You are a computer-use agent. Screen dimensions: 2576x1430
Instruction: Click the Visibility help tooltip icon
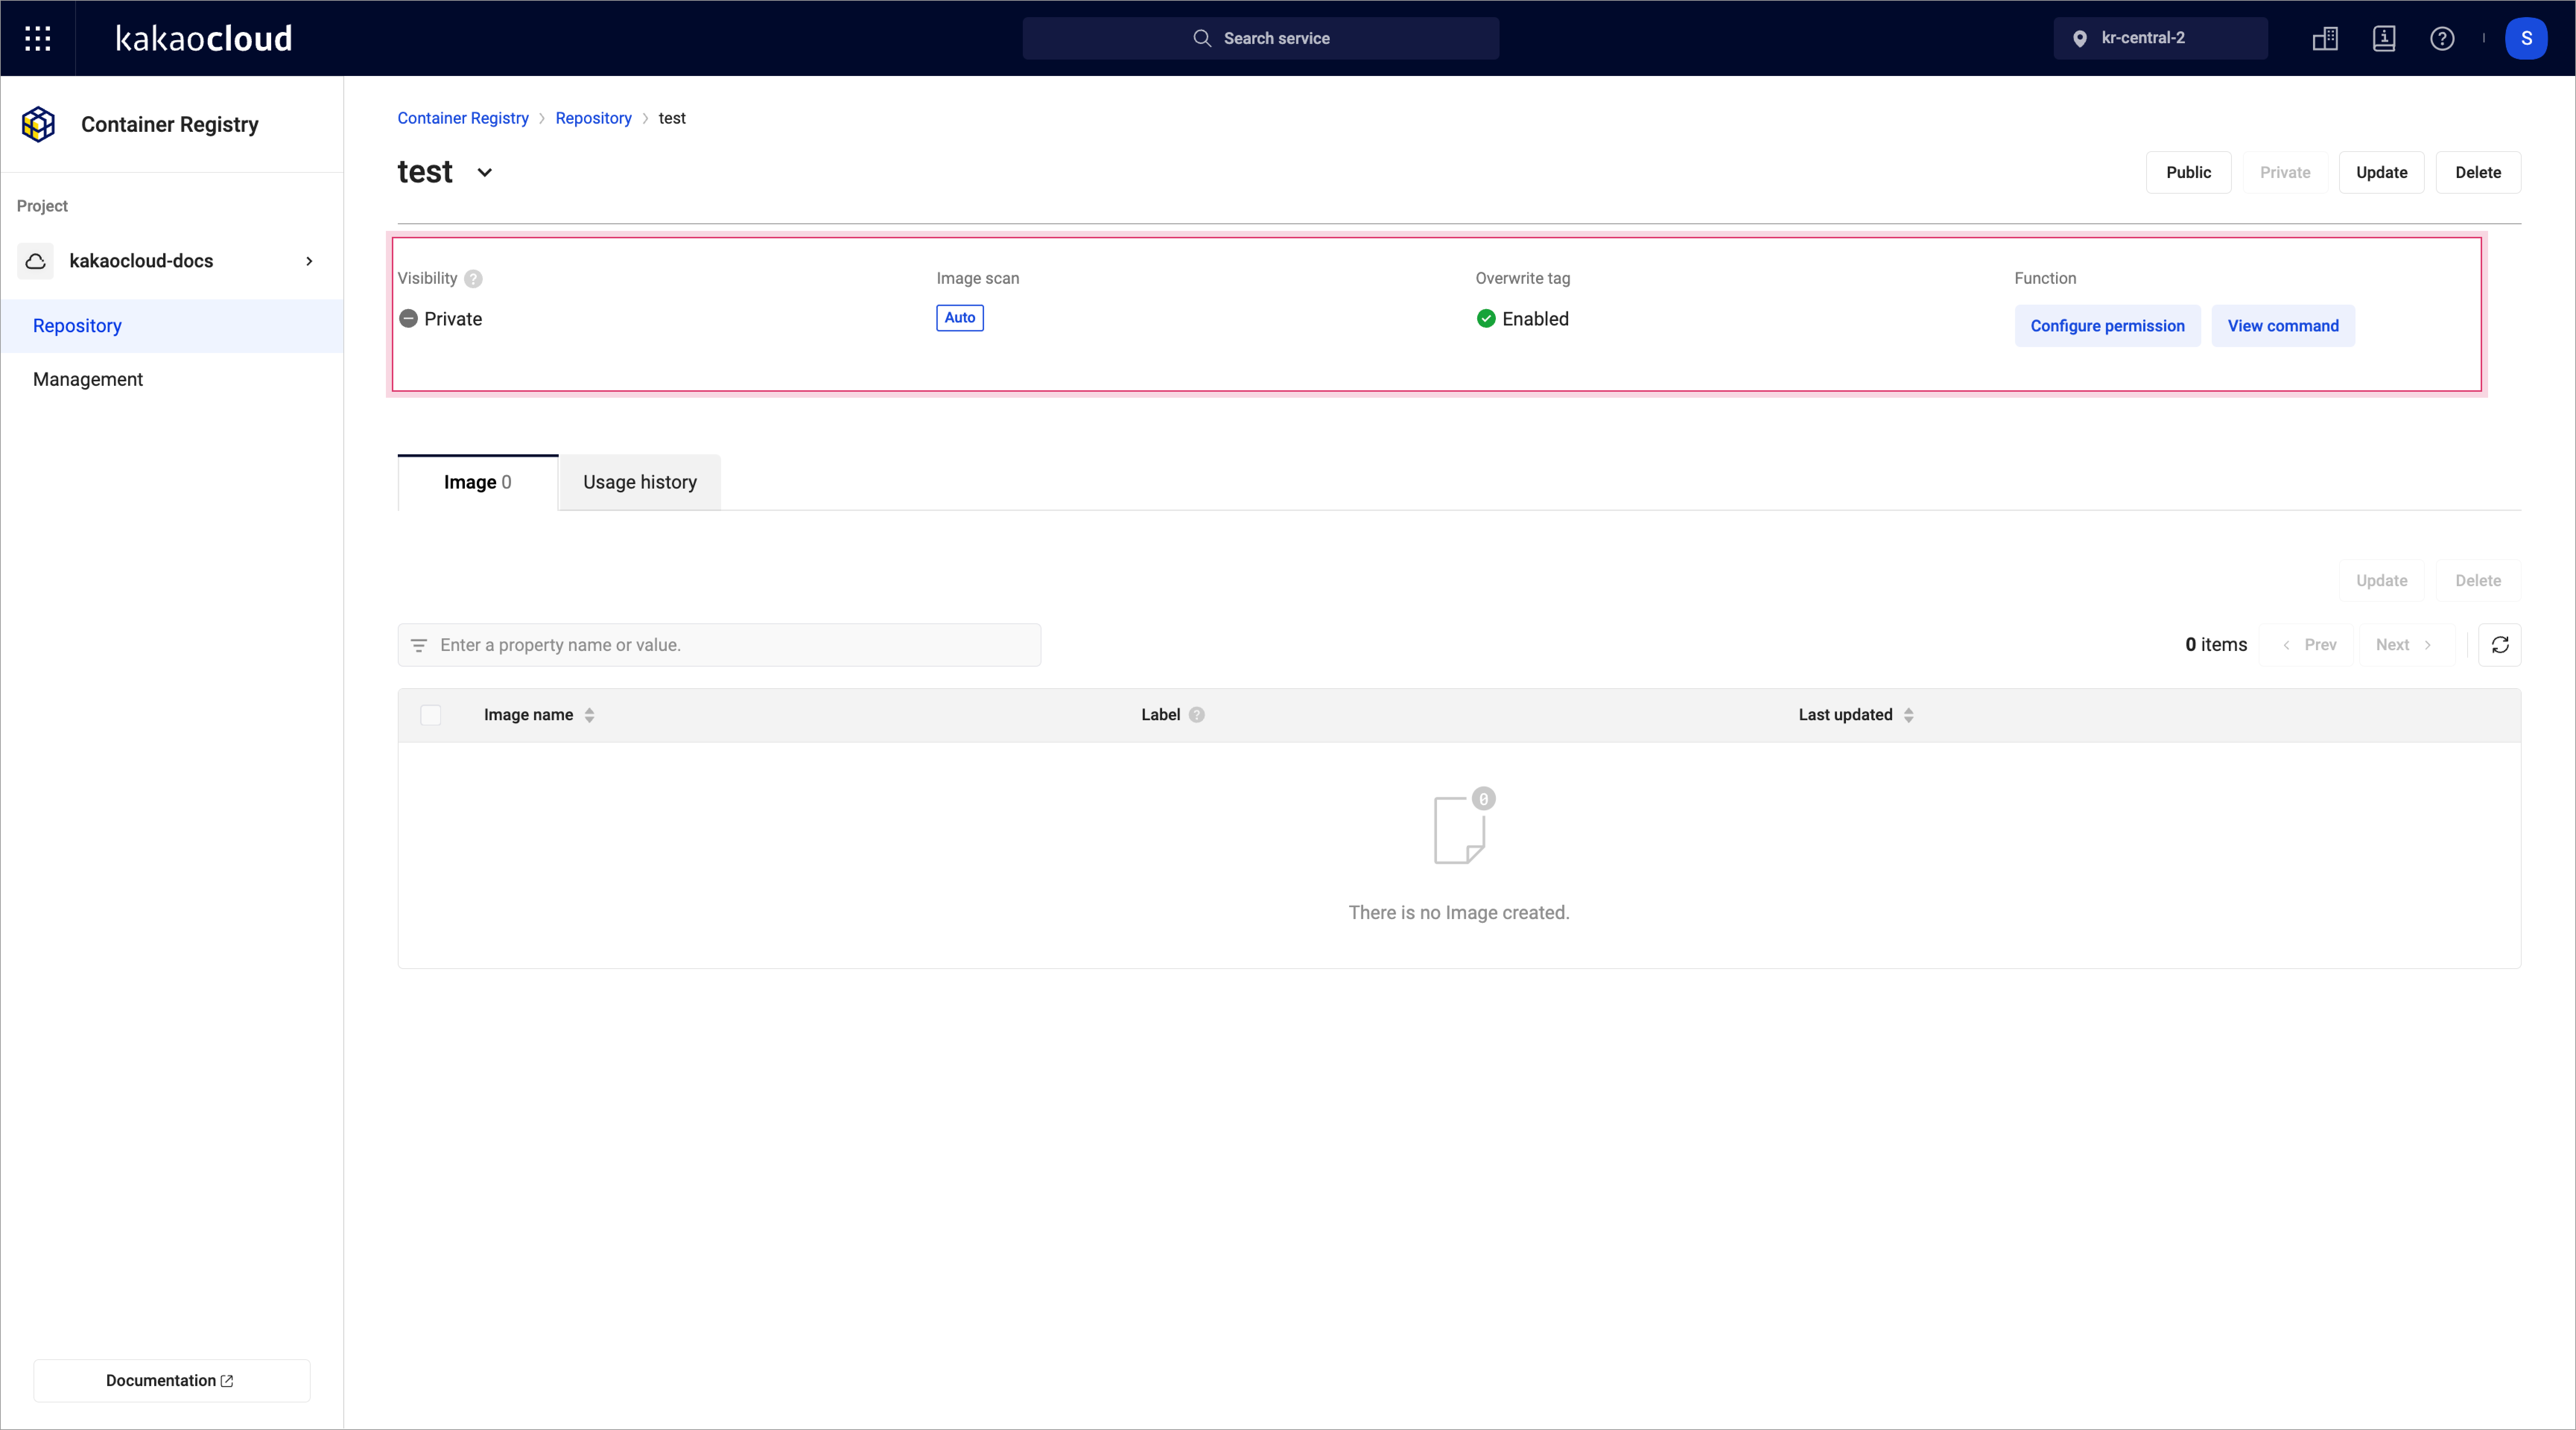click(473, 279)
